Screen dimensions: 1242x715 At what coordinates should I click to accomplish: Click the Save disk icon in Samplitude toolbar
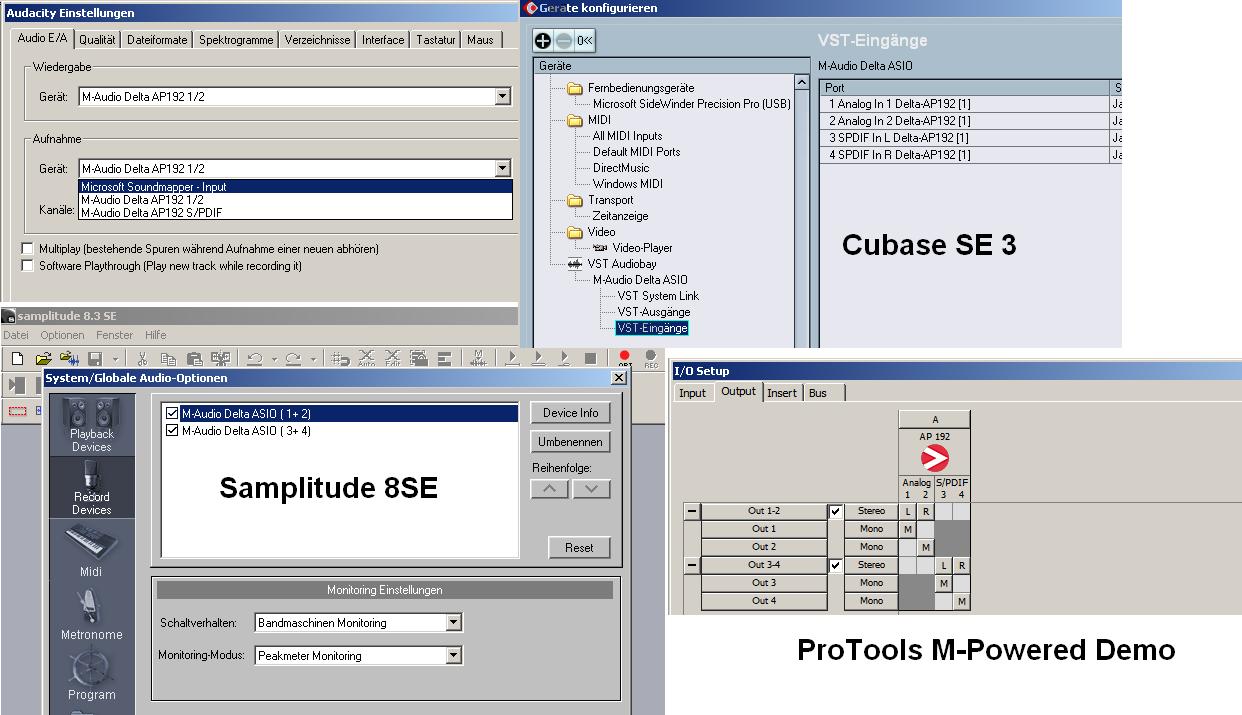(x=95, y=359)
